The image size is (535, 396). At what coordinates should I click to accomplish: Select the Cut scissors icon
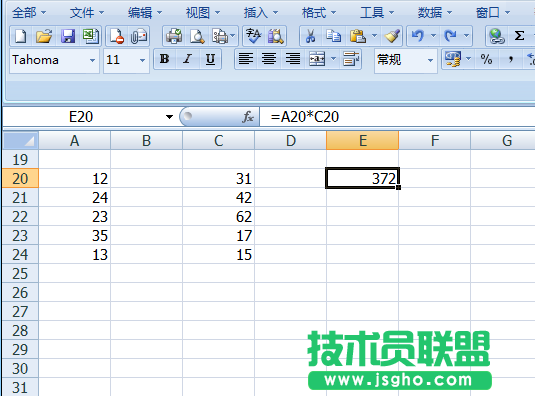[310, 36]
